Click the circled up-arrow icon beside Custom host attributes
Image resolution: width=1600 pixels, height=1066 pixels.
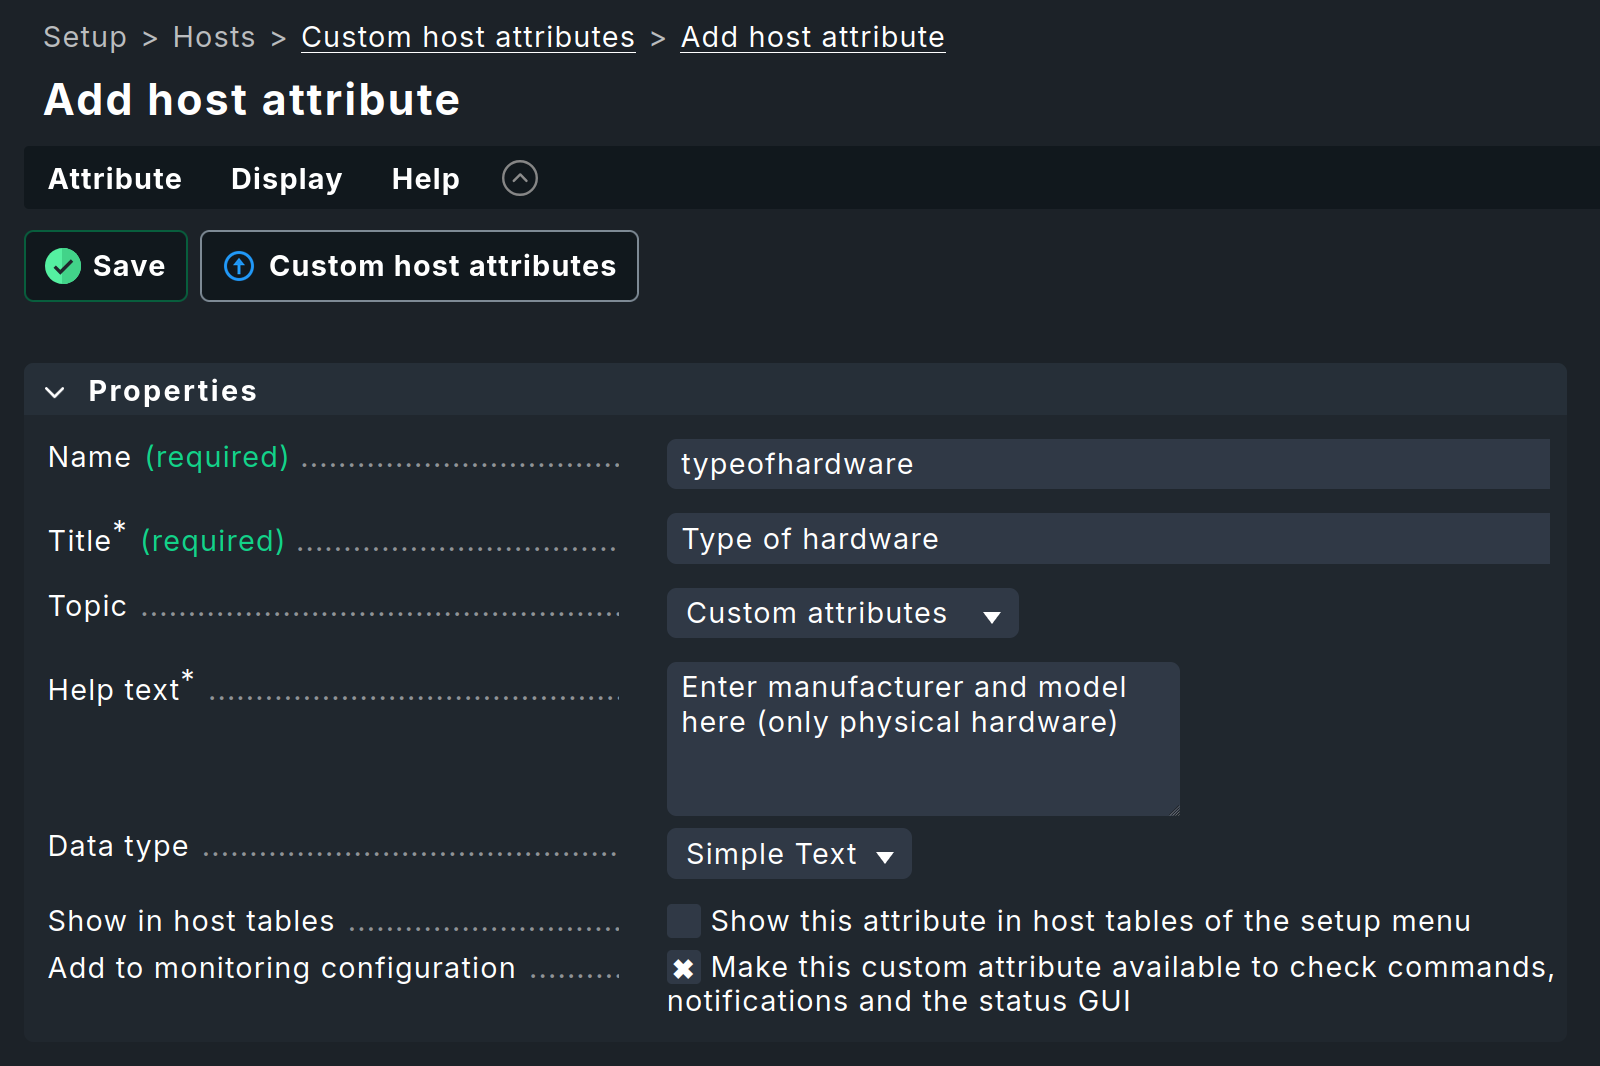click(238, 266)
